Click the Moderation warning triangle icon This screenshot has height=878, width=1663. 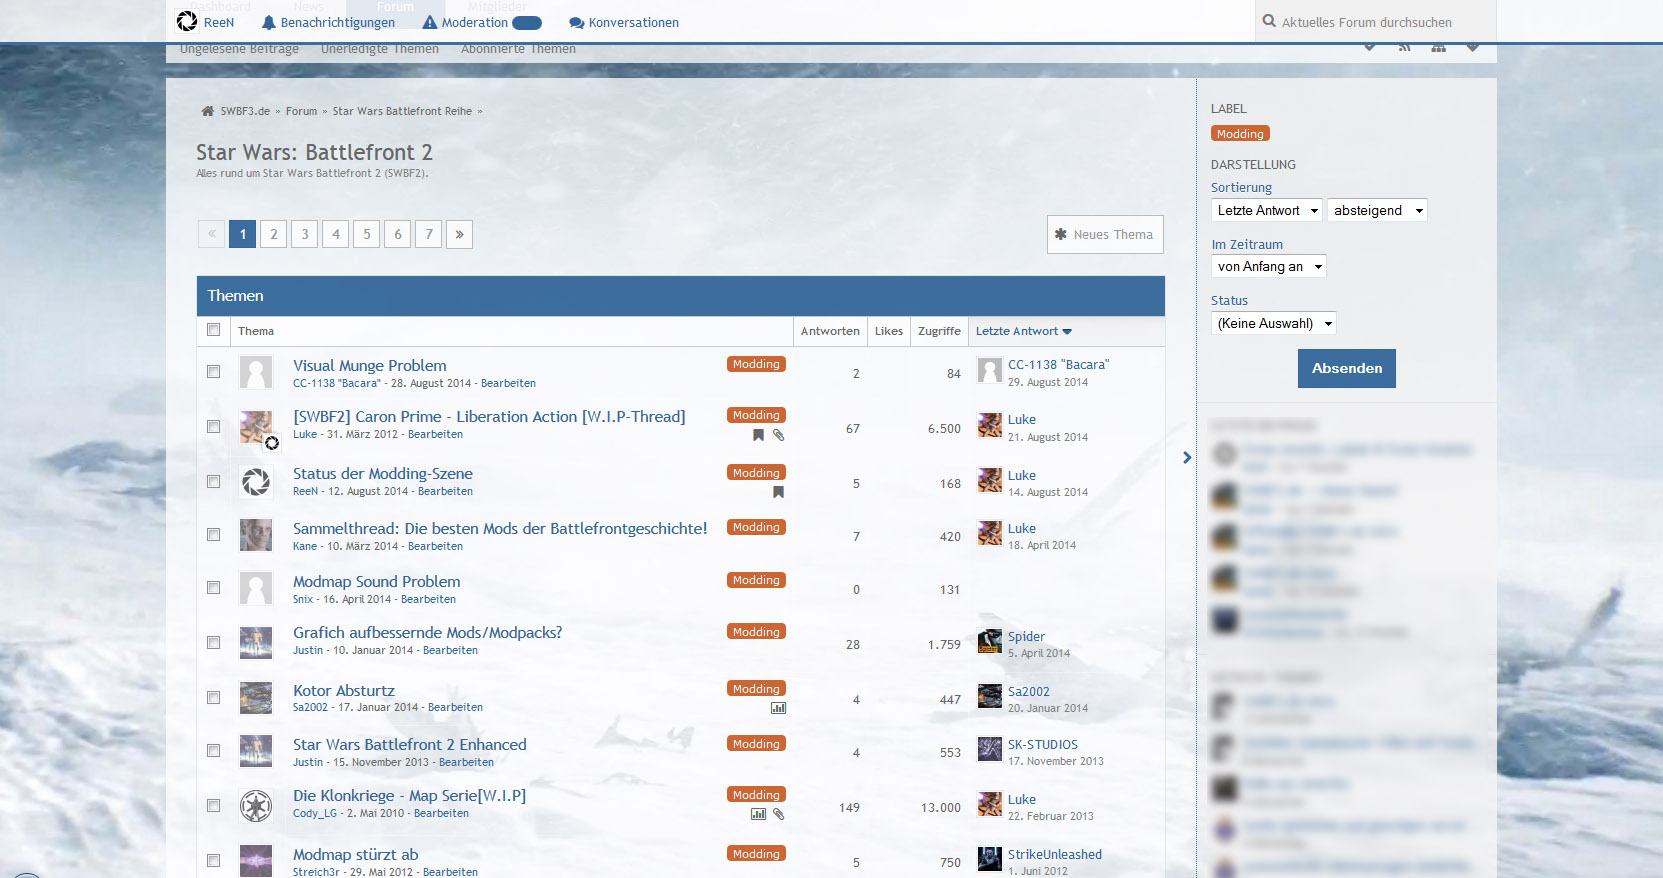(x=430, y=22)
